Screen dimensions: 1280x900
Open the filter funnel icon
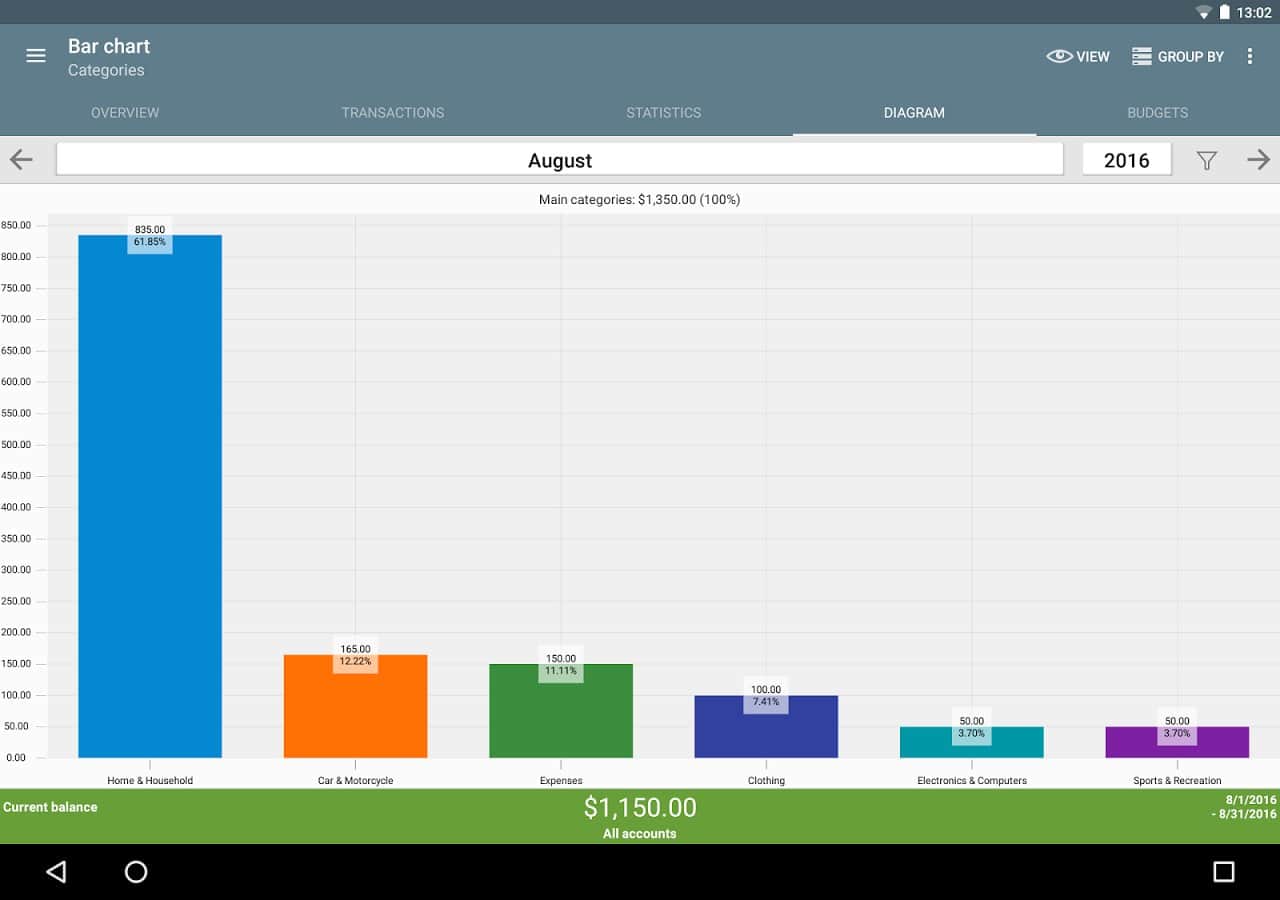(x=1207, y=160)
